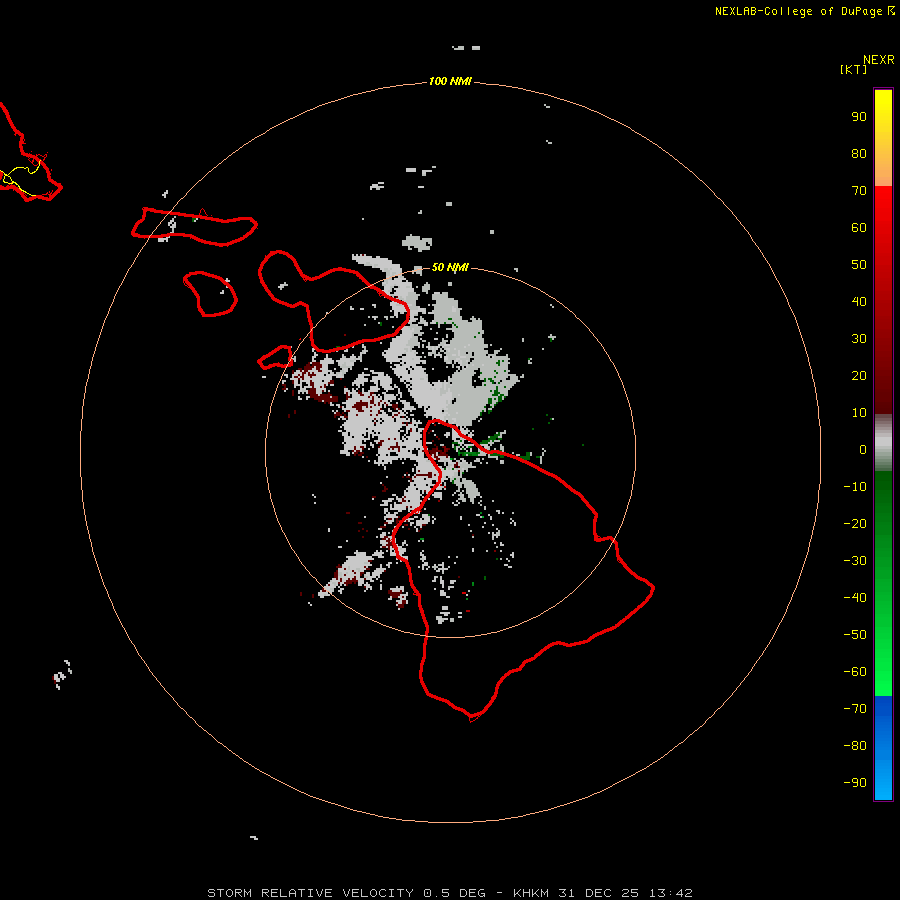The image size is (900, 900).
Task: Pick the -30 value on velocity scale
Action: click(855, 561)
